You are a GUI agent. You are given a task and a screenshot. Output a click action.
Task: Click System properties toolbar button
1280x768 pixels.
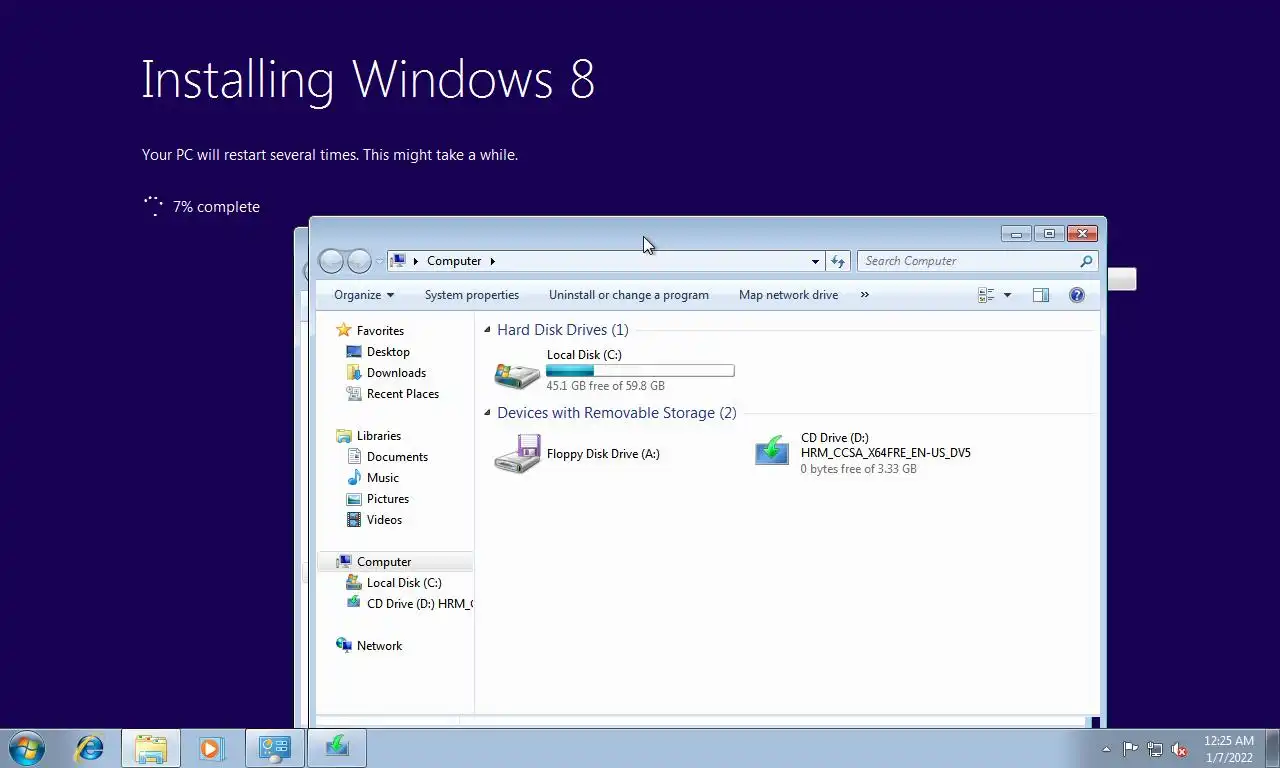(472, 295)
